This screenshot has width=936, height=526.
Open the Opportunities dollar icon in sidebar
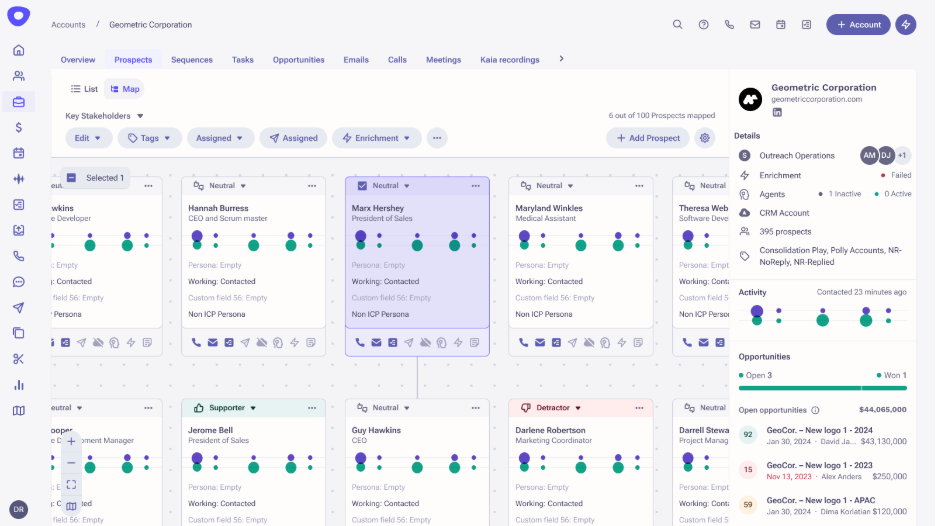(19, 127)
